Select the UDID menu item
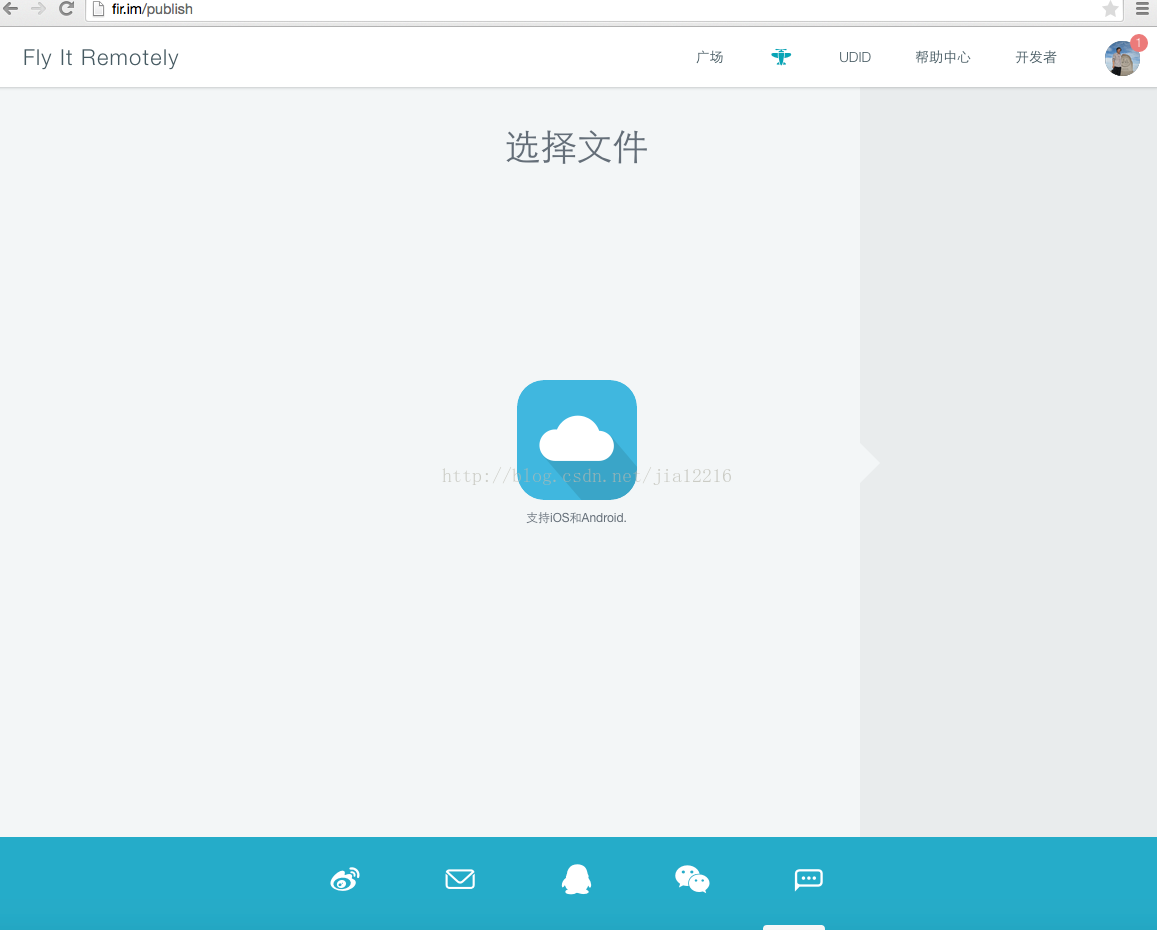 click(x=854, y=57)
